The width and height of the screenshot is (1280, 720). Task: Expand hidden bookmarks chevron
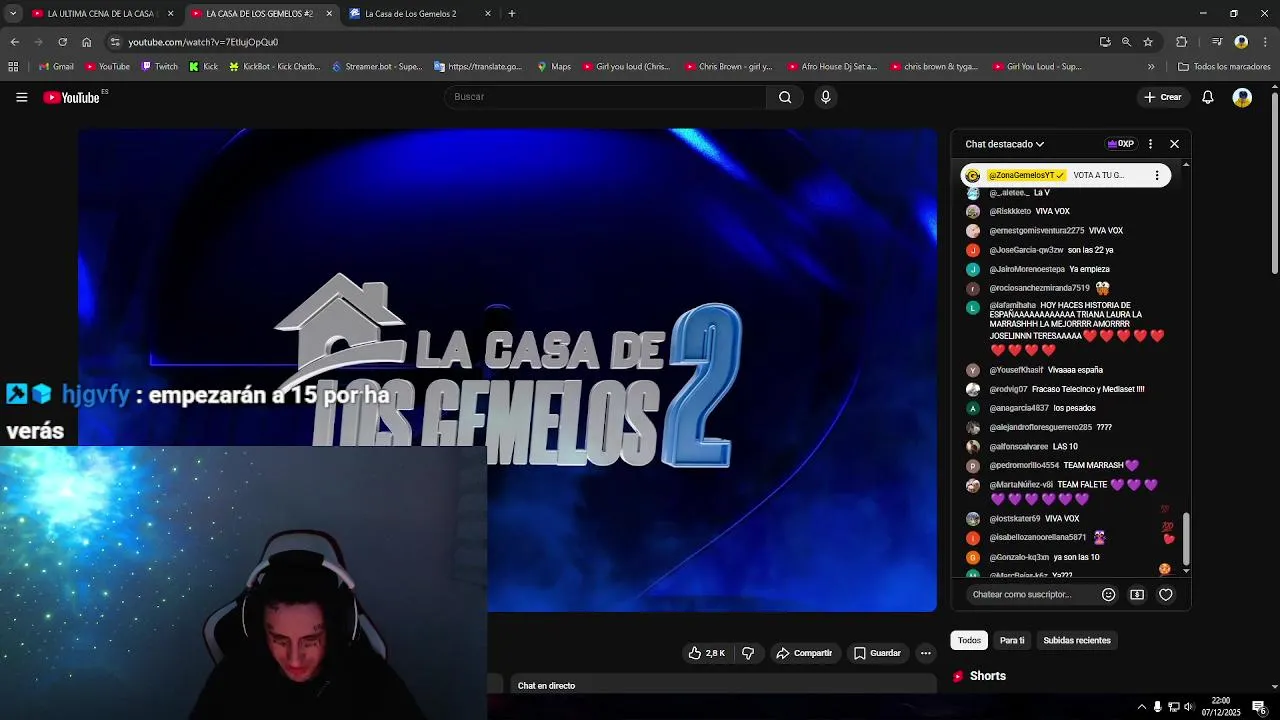pos(1151,67)
